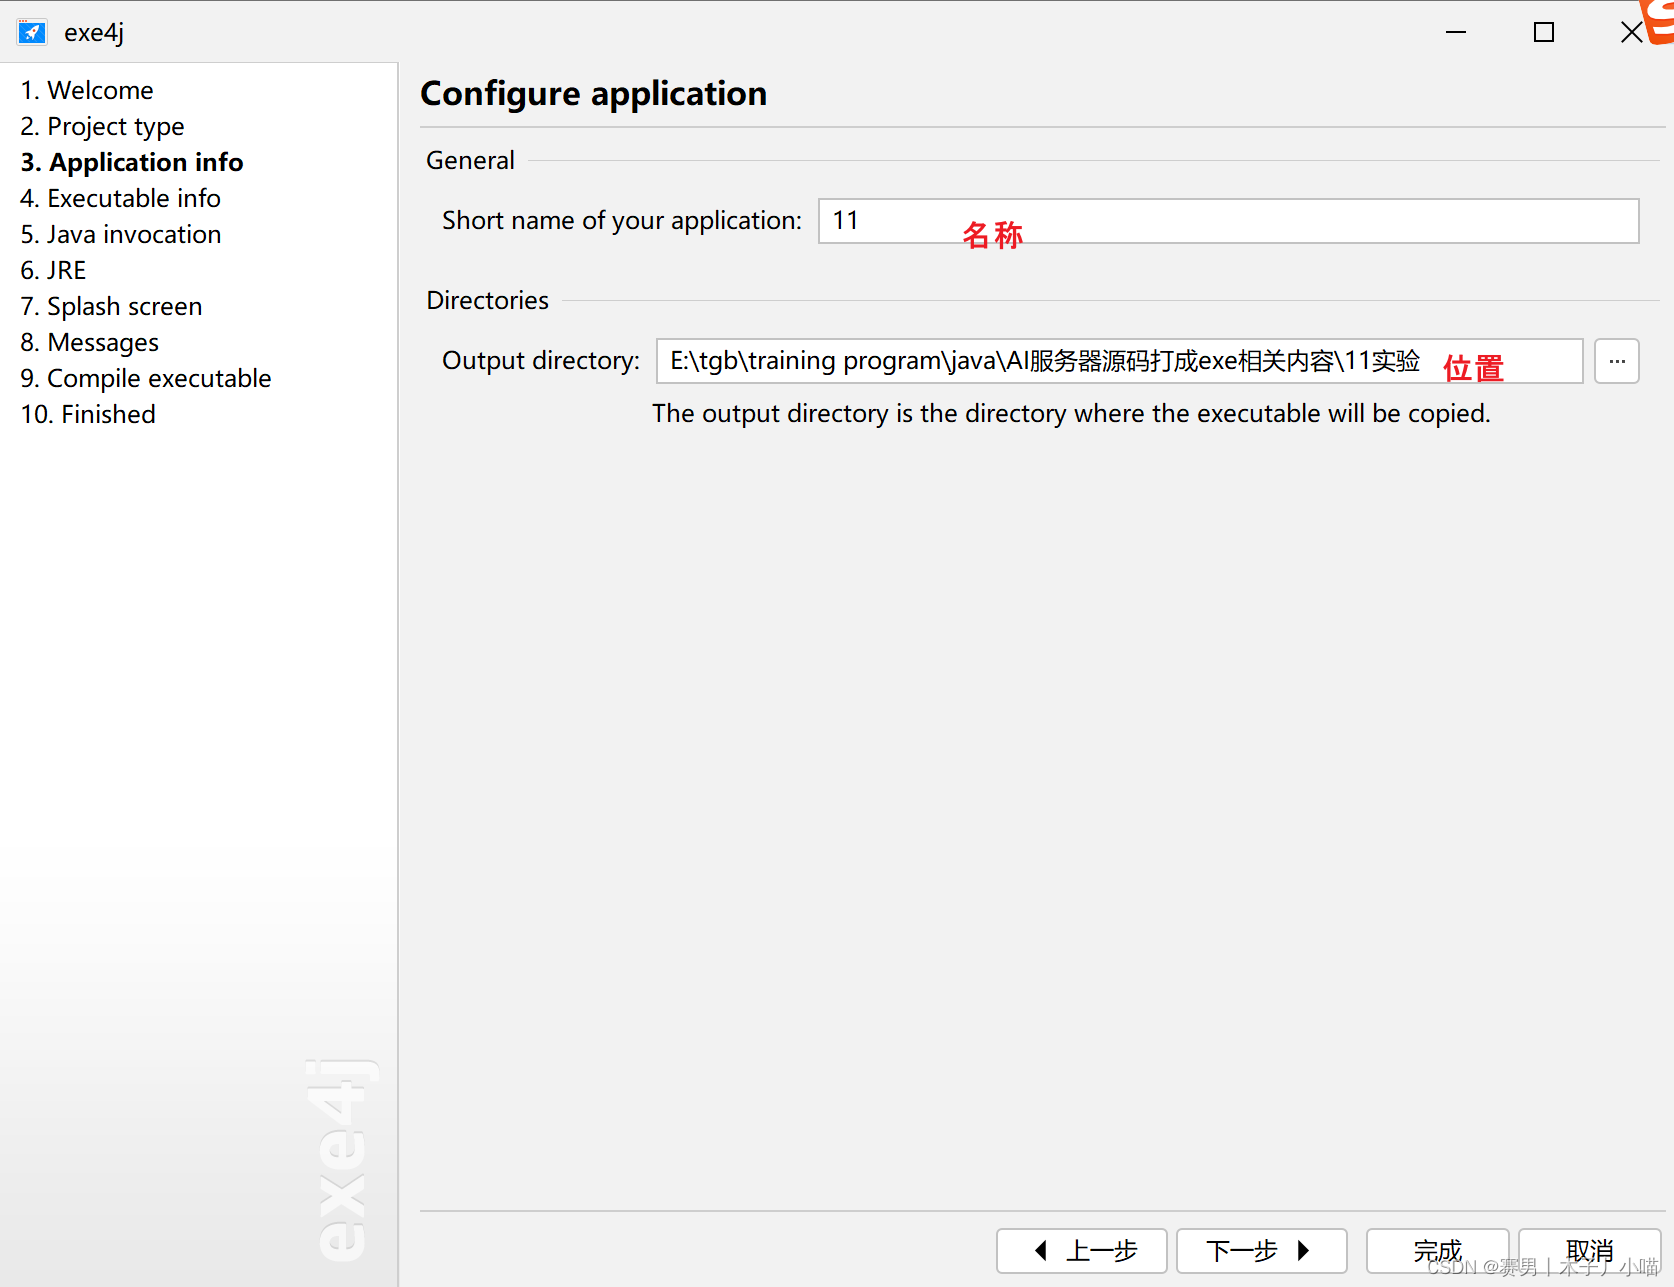Click the 完成 finish button
Screen dimensions: 1674x1287
coord(1438,1251)
